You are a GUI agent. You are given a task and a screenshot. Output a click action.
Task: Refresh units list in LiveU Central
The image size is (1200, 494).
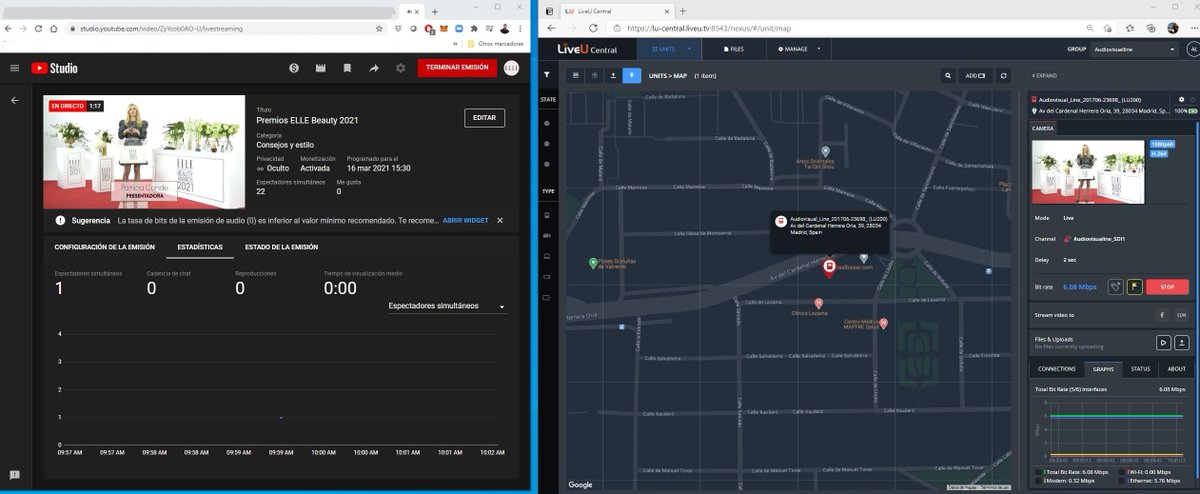tap(1004, 75)
